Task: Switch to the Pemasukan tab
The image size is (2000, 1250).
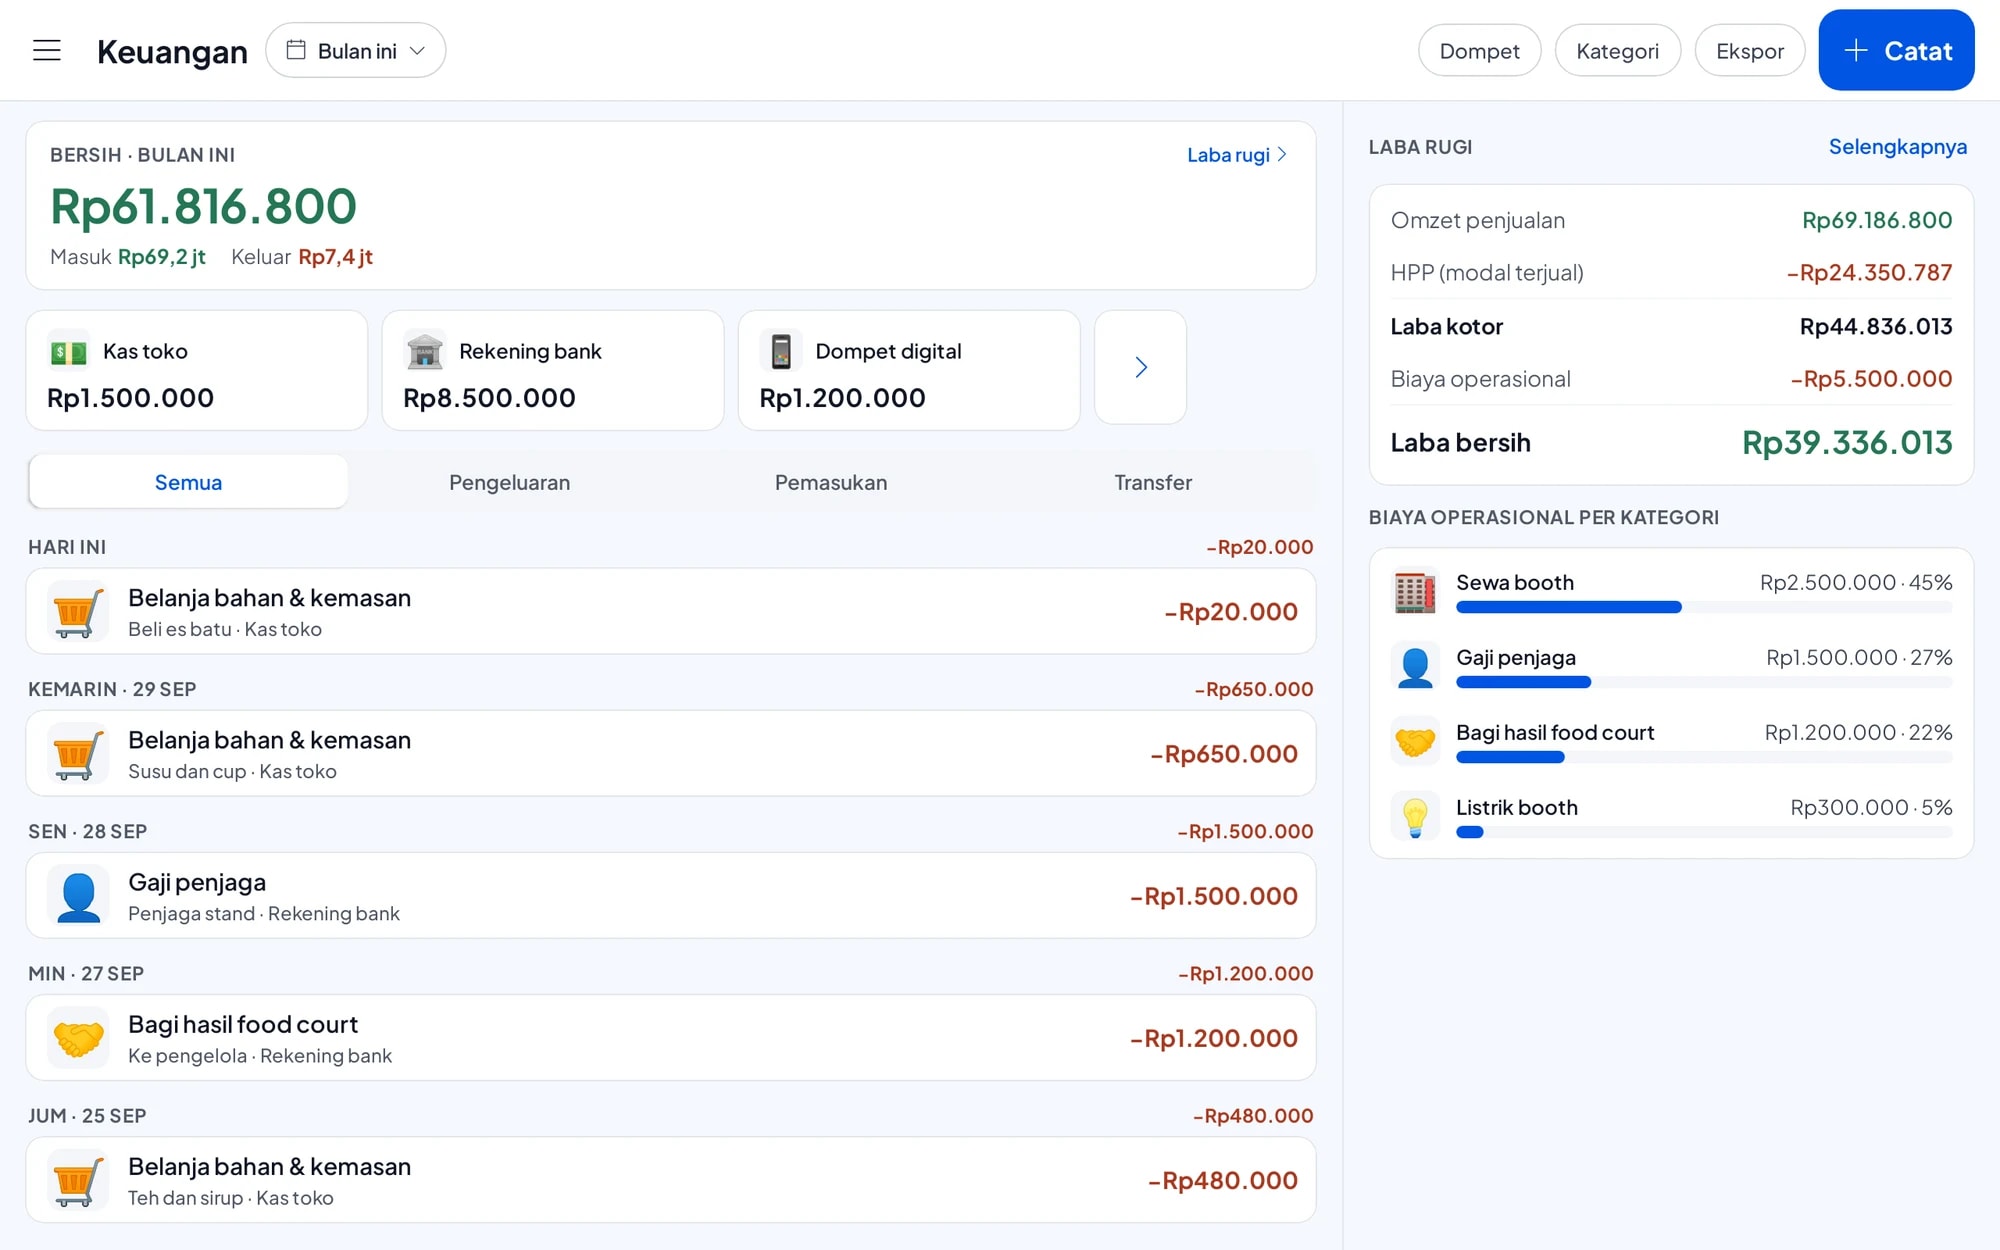Action: tap(831, 482)
